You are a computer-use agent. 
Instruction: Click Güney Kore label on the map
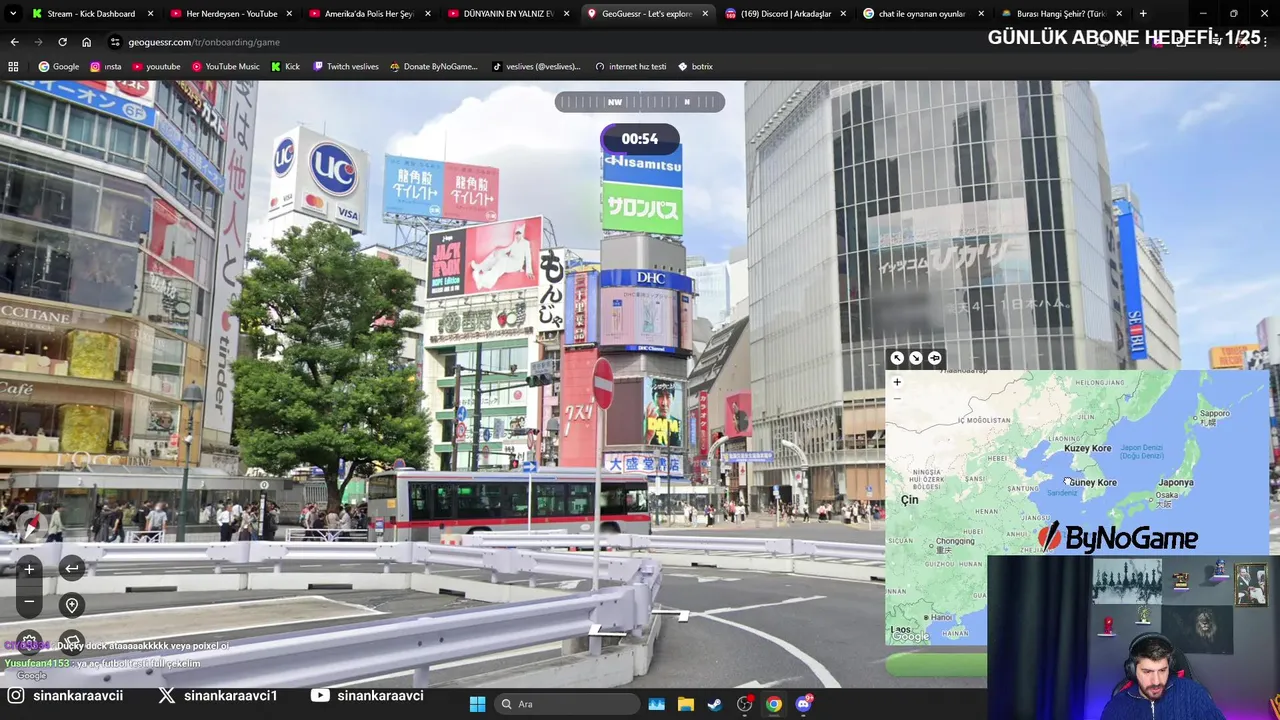(1093, 483)
